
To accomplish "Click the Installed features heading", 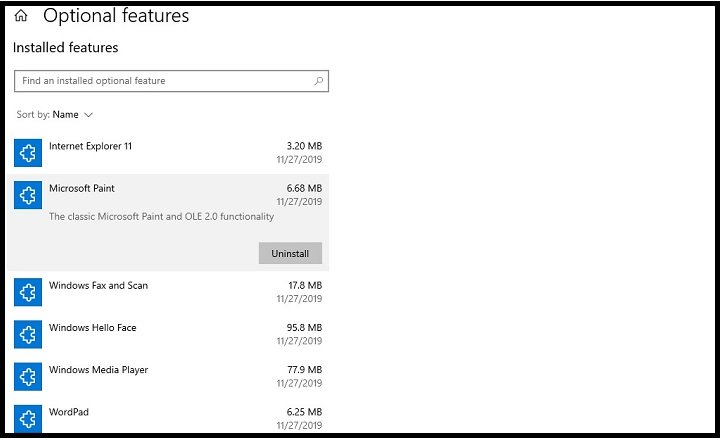I will 66,47.
